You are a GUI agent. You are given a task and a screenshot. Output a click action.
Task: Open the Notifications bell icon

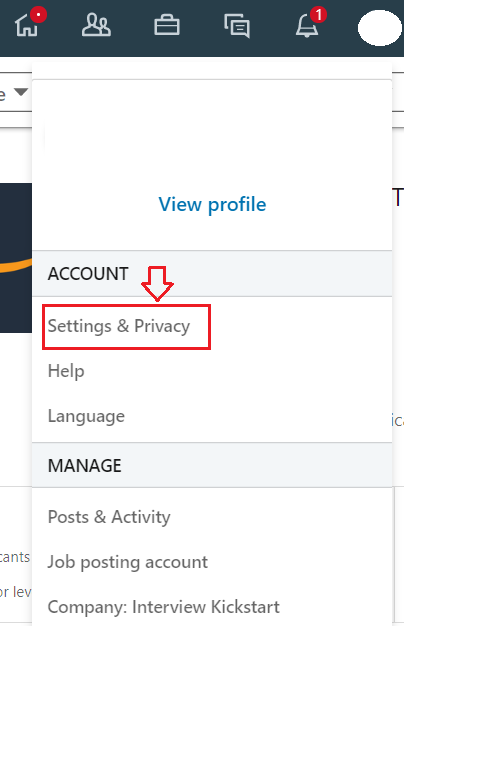pyautogui.click(x=307, y=25)
